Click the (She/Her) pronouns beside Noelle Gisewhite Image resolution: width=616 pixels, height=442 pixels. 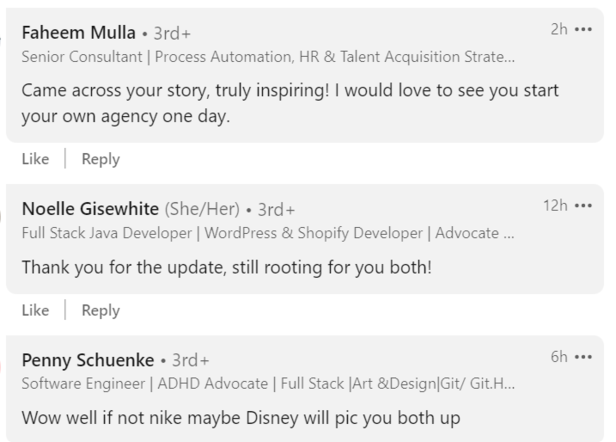click(201, 209)
